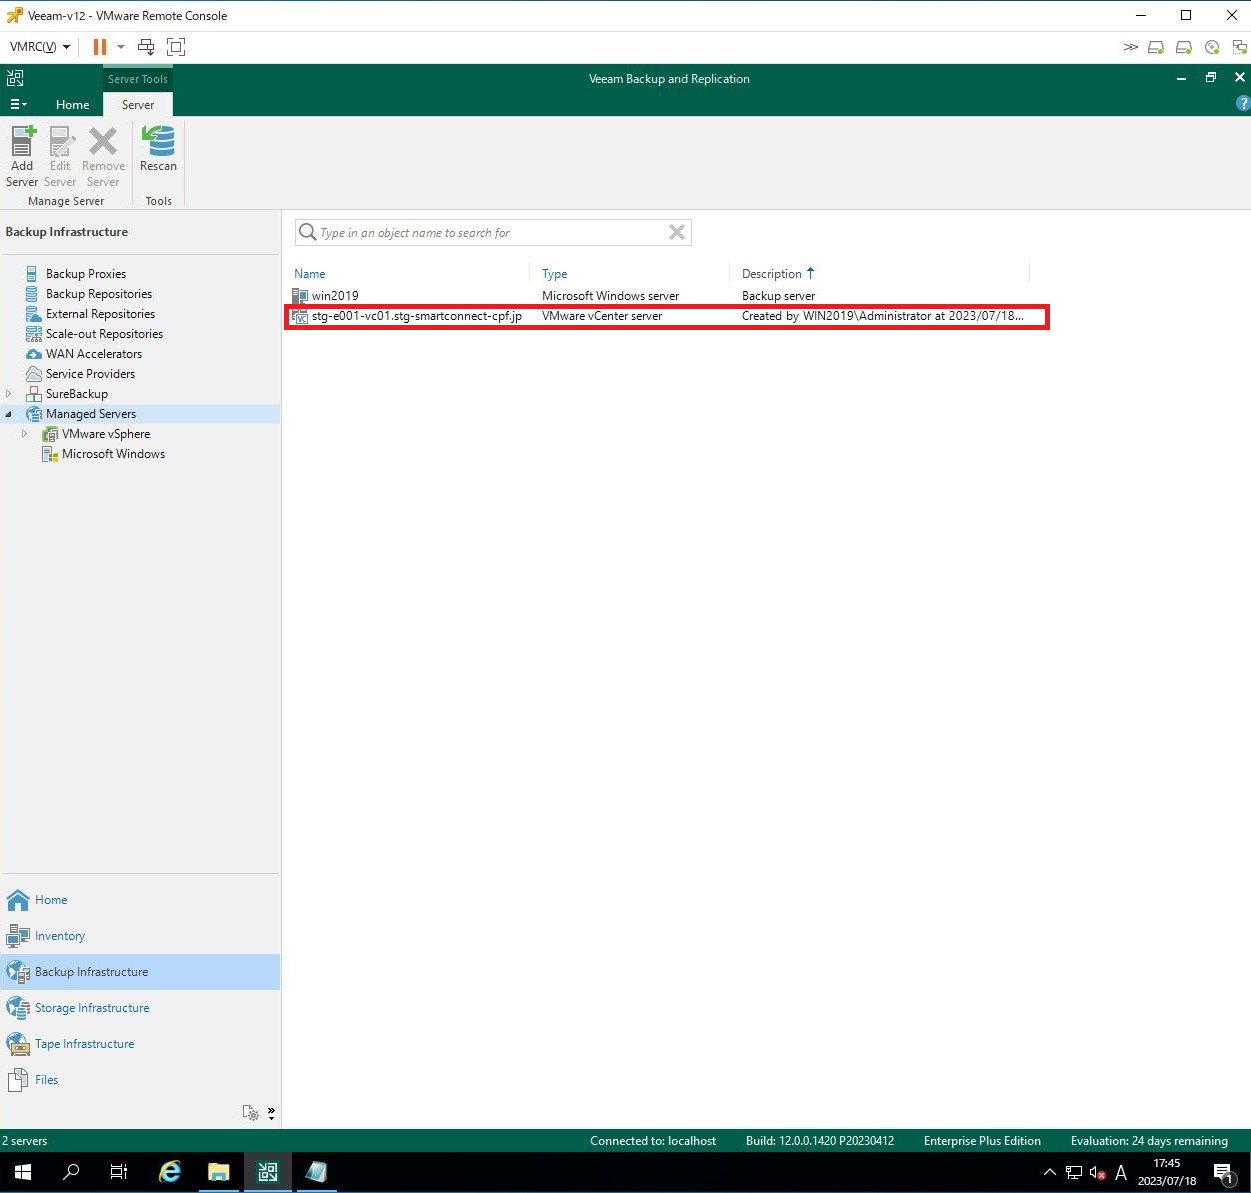The width and height of the screenshot is (1251, 1193).
Task: Open navigation pane options gear icon
Action: coord(251,1113)
